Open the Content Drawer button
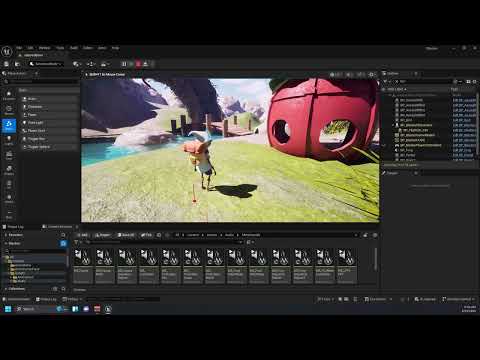This screenshot has width=480, height=360. coord(16,299)
